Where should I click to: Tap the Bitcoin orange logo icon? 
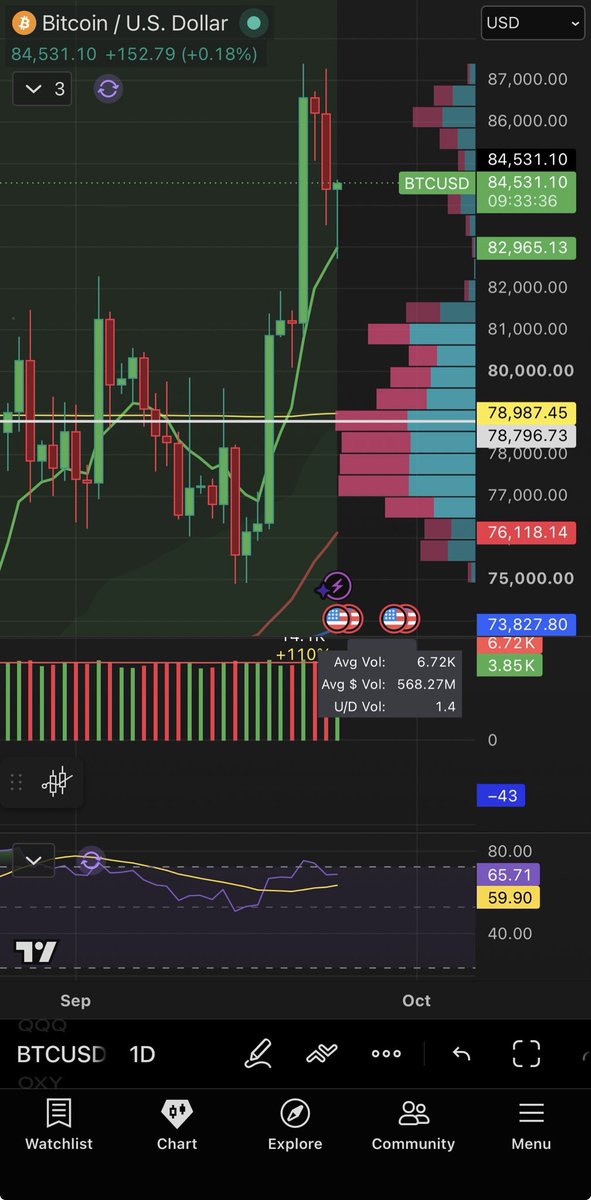[x=23, y=23]
